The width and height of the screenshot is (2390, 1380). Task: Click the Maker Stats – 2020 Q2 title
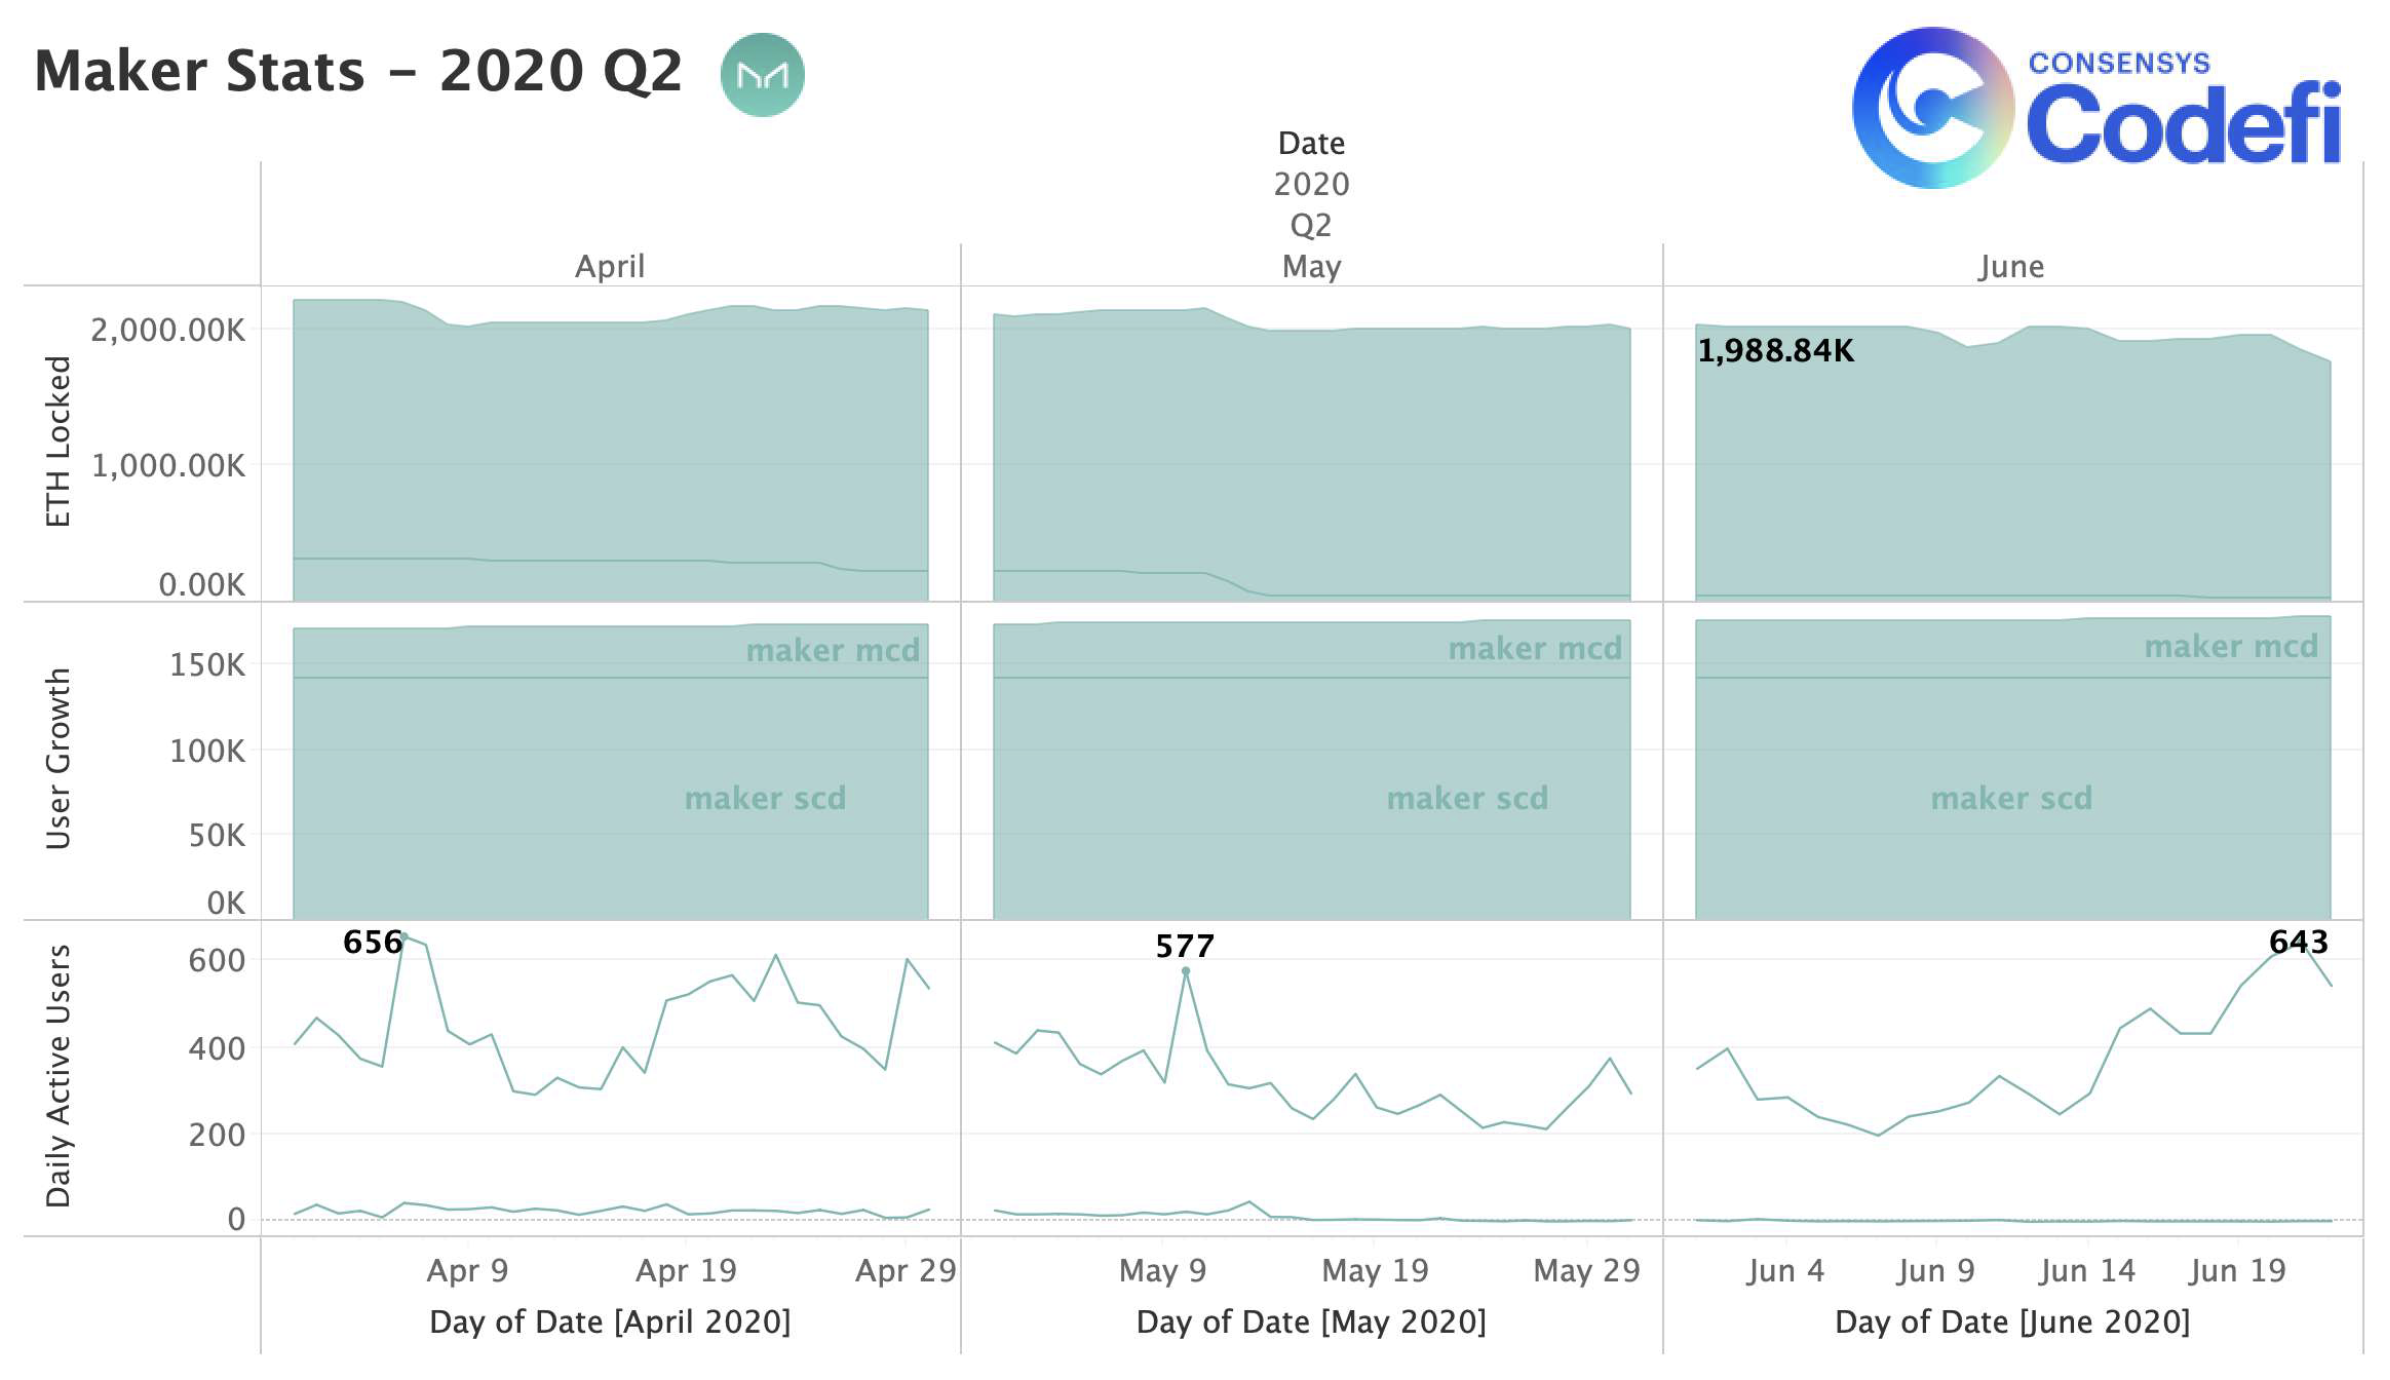(x=358, y=71)
